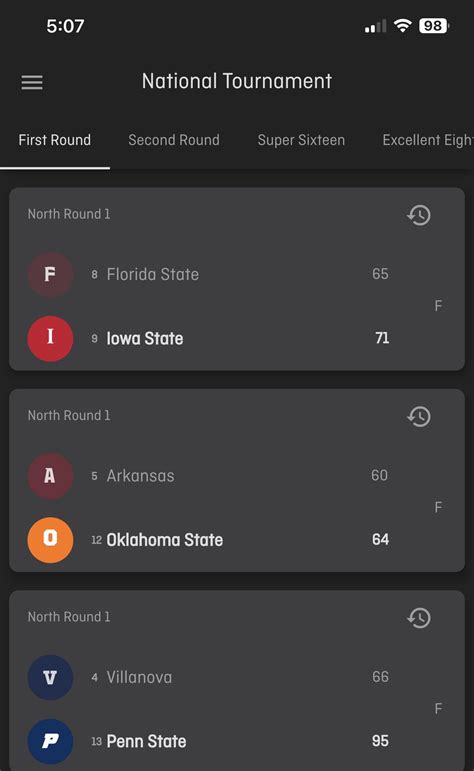
Task: Tap the Wi-Fi status icon
Action: [403, 26]
